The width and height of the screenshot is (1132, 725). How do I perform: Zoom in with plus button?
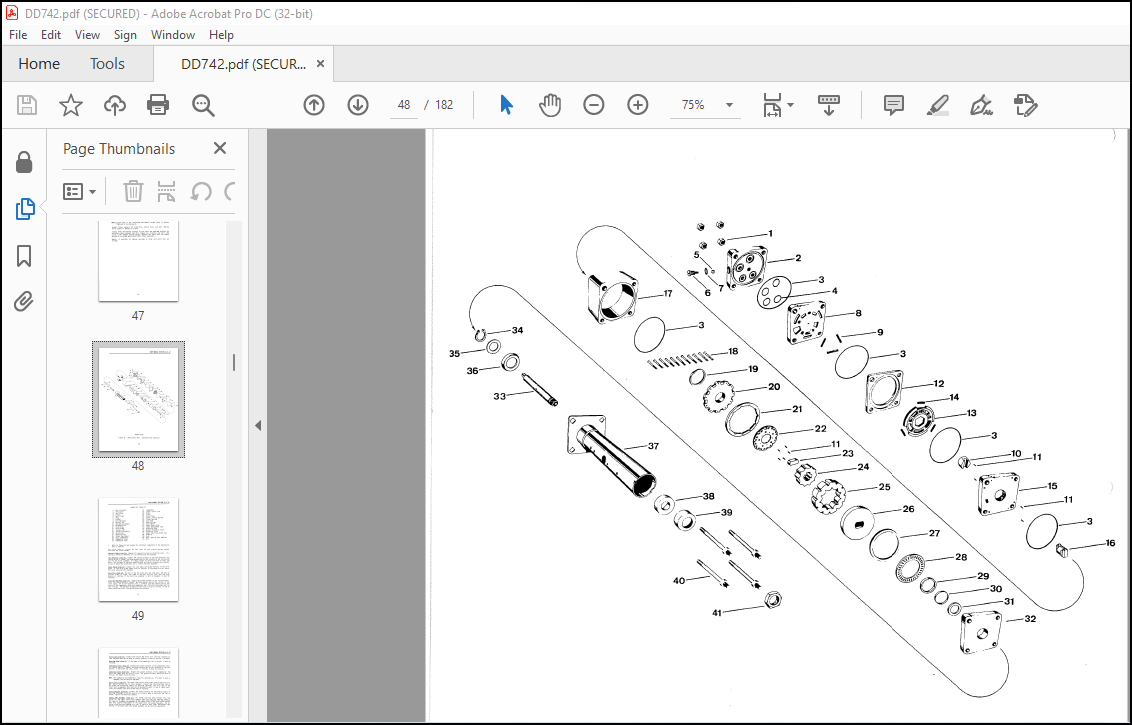coord(637,105)
